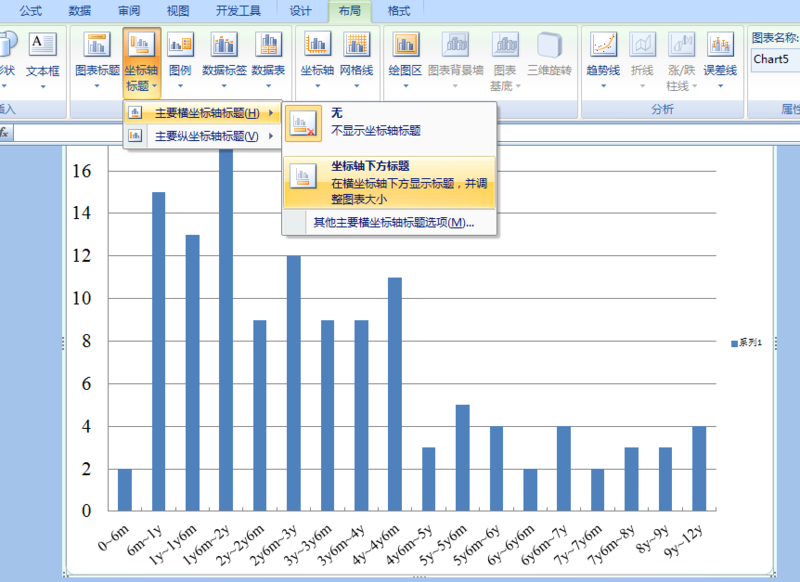Click the 16 value on vertical axis
This screenshot has width=800, height=582.
[x=82, y=171]
